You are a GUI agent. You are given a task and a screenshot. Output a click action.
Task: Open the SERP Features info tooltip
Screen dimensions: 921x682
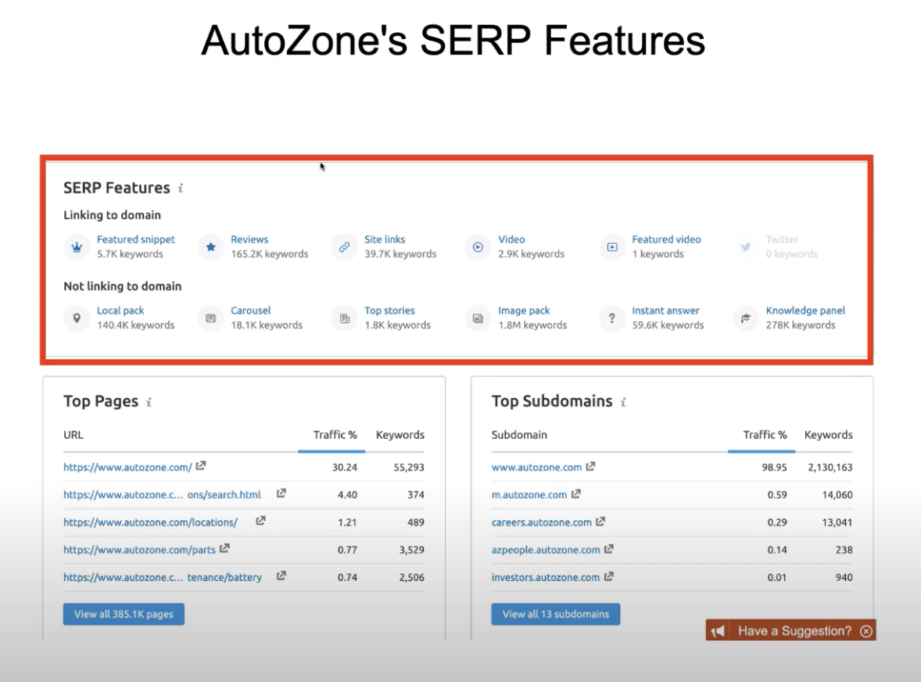(x=178, y=188)
